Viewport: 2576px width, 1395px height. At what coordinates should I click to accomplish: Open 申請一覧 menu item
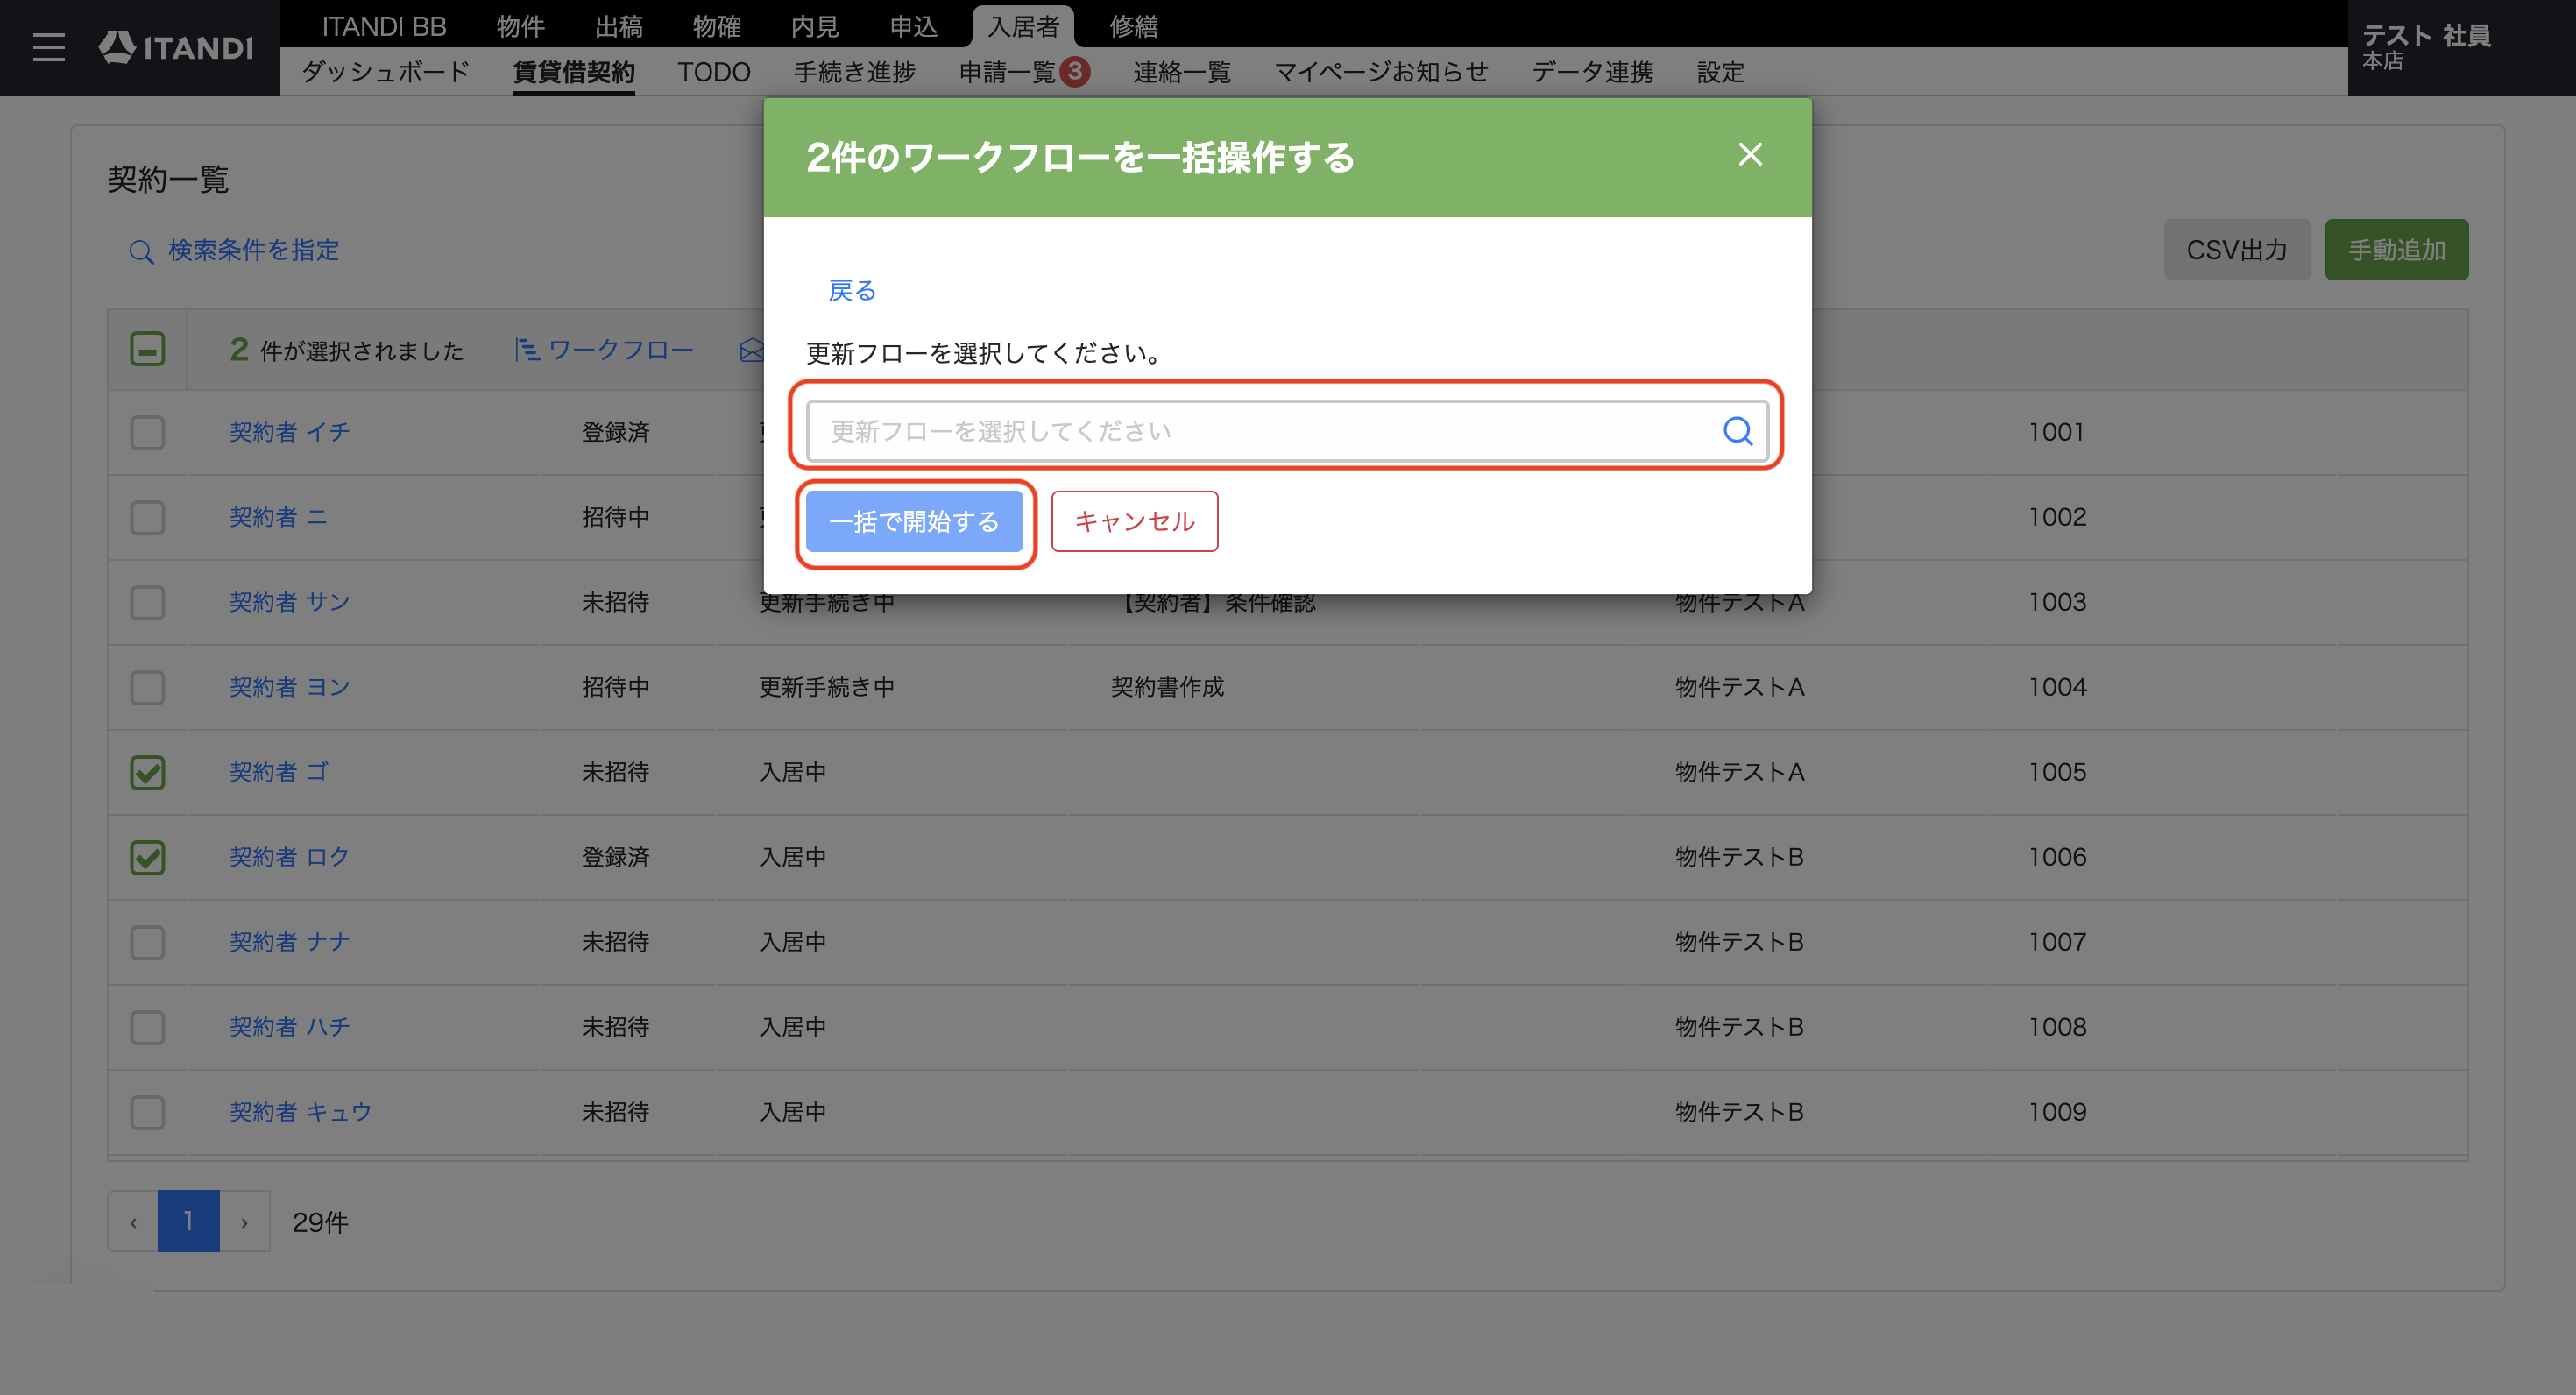(1008, 72)
